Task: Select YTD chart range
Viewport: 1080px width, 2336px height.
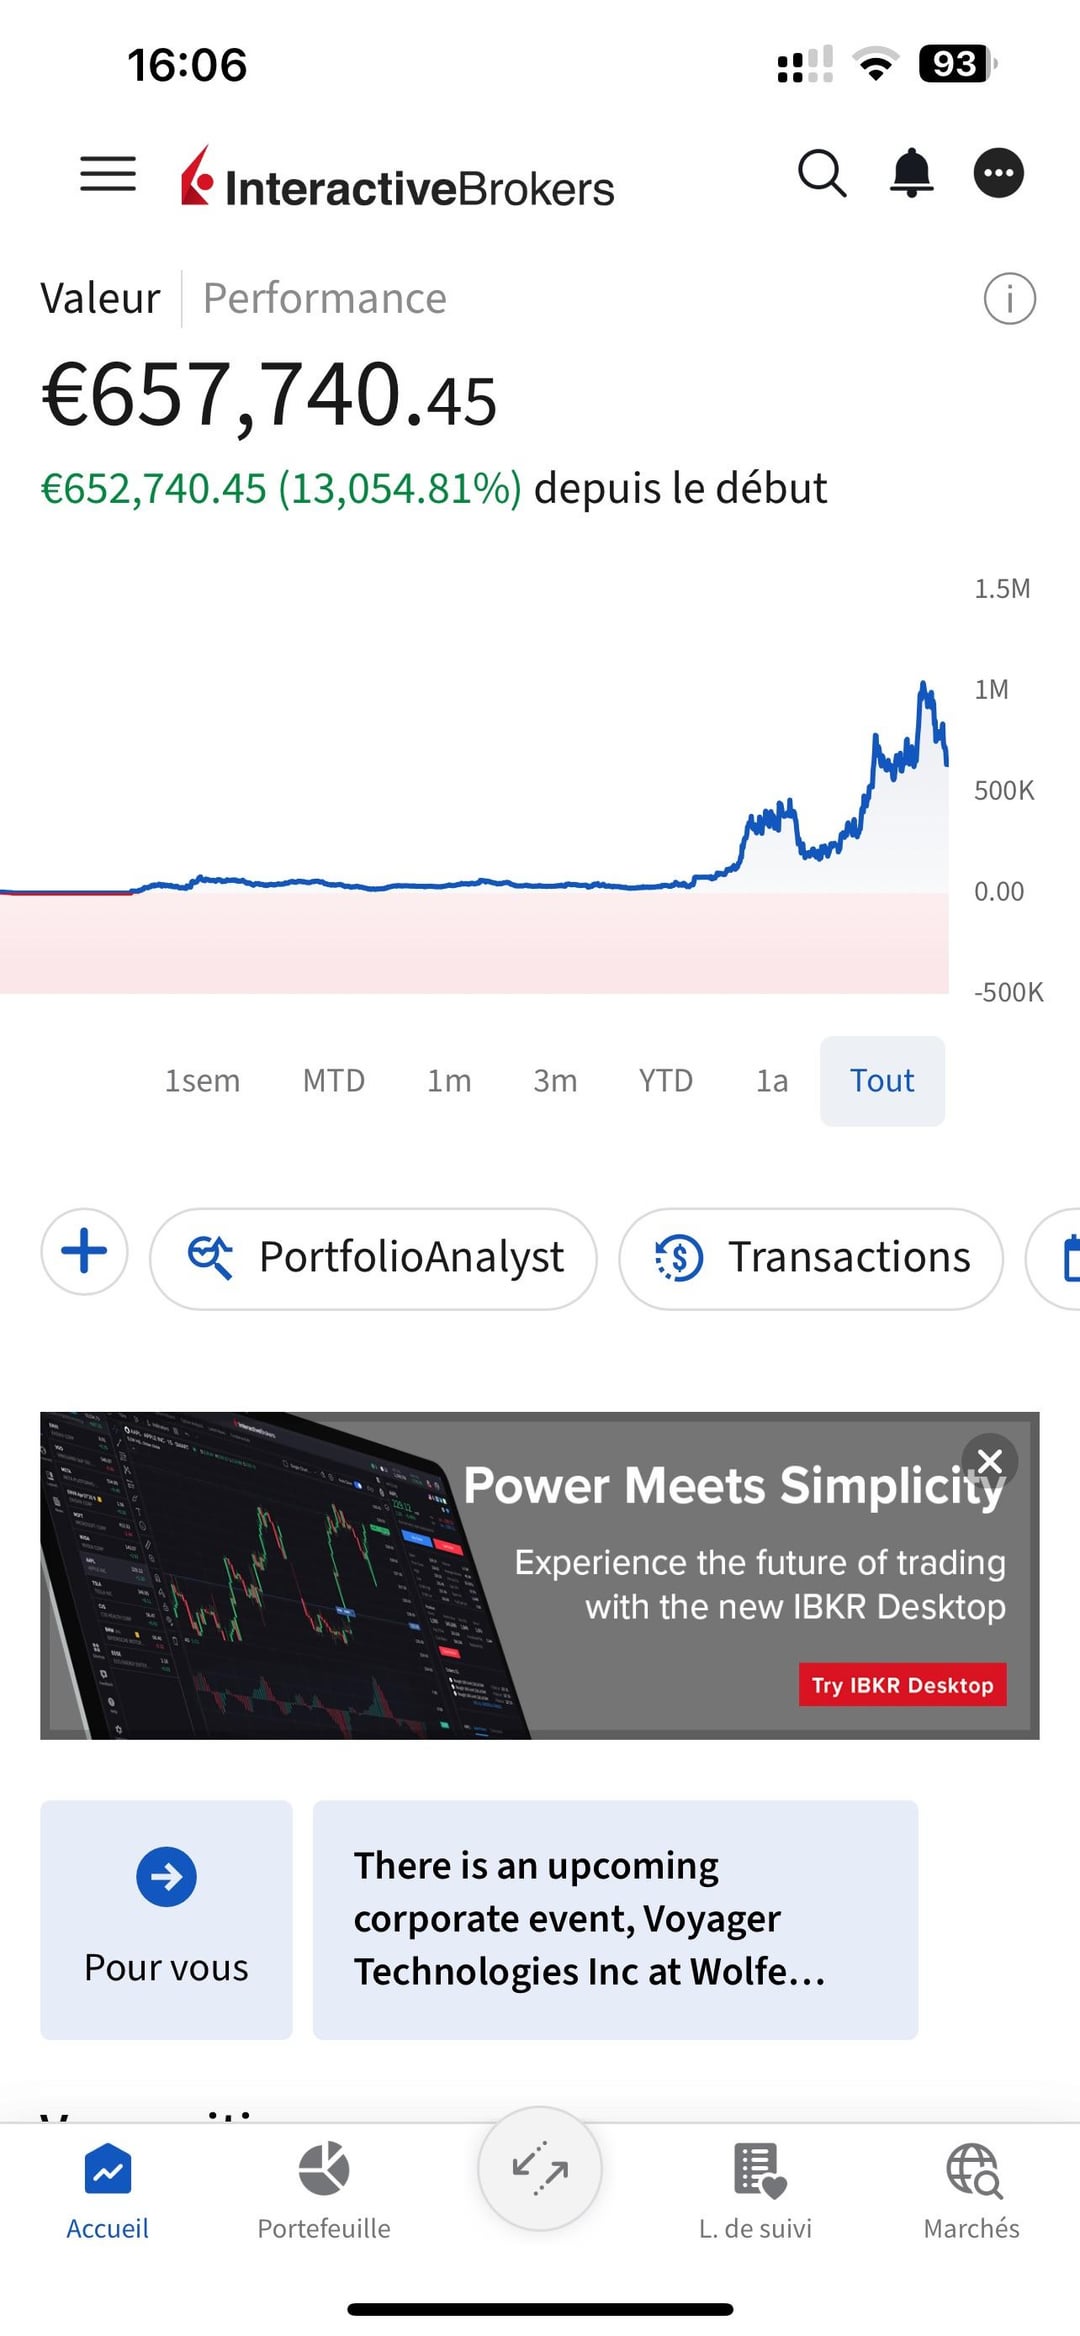Action: pos(666,1081)
